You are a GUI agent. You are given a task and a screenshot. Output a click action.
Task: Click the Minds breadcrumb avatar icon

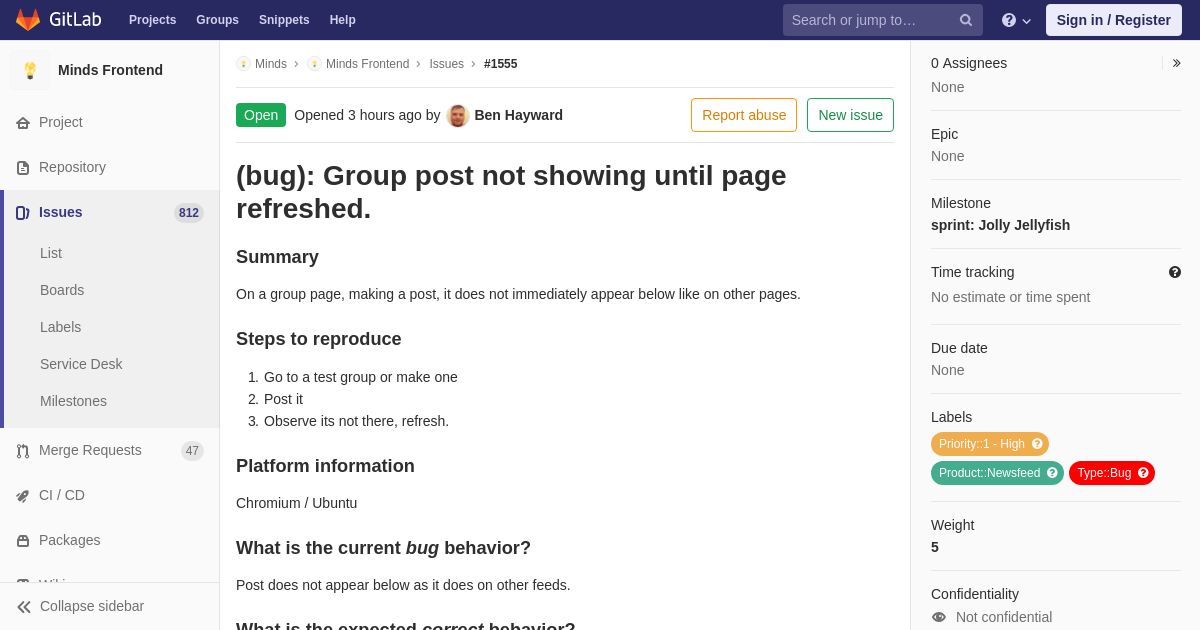point(243,64)
